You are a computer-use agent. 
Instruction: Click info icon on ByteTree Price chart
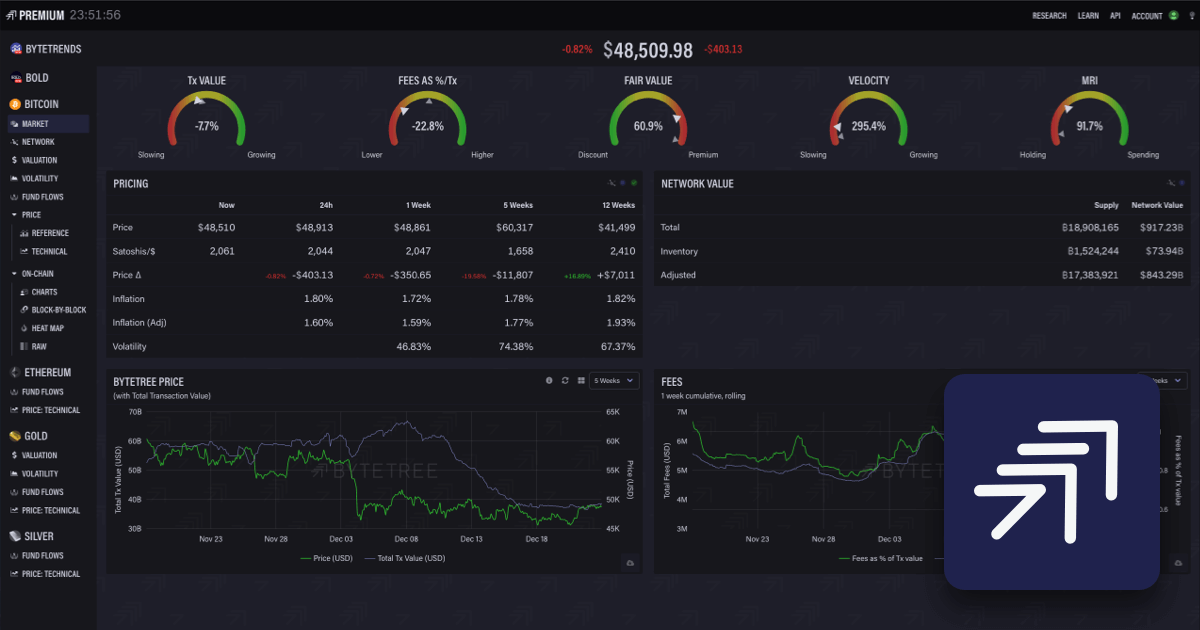(x=549, y=380)
